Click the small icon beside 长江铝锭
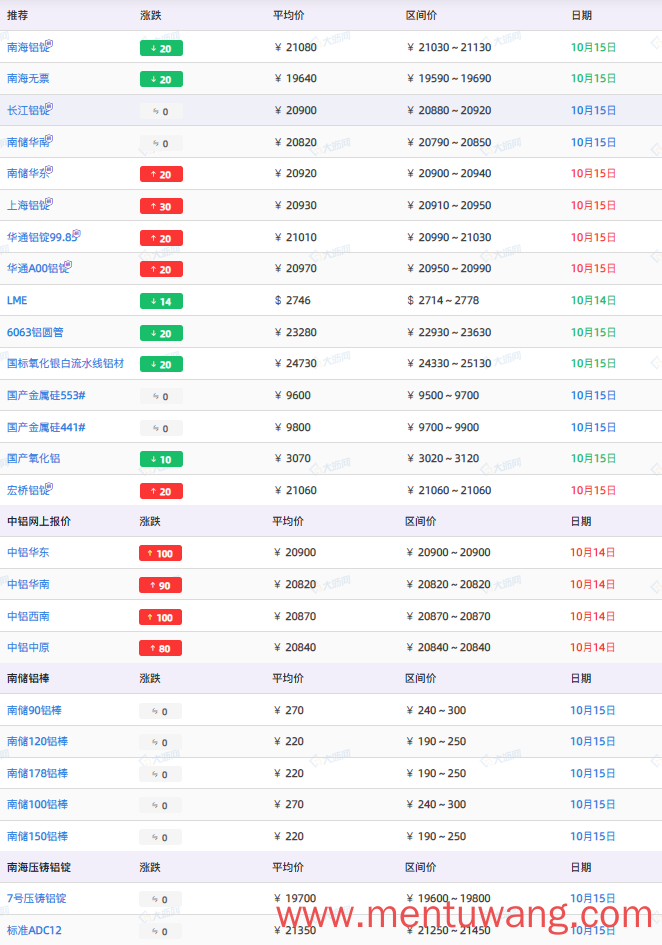The image size is (662, 945). click(x=49, y=107)
